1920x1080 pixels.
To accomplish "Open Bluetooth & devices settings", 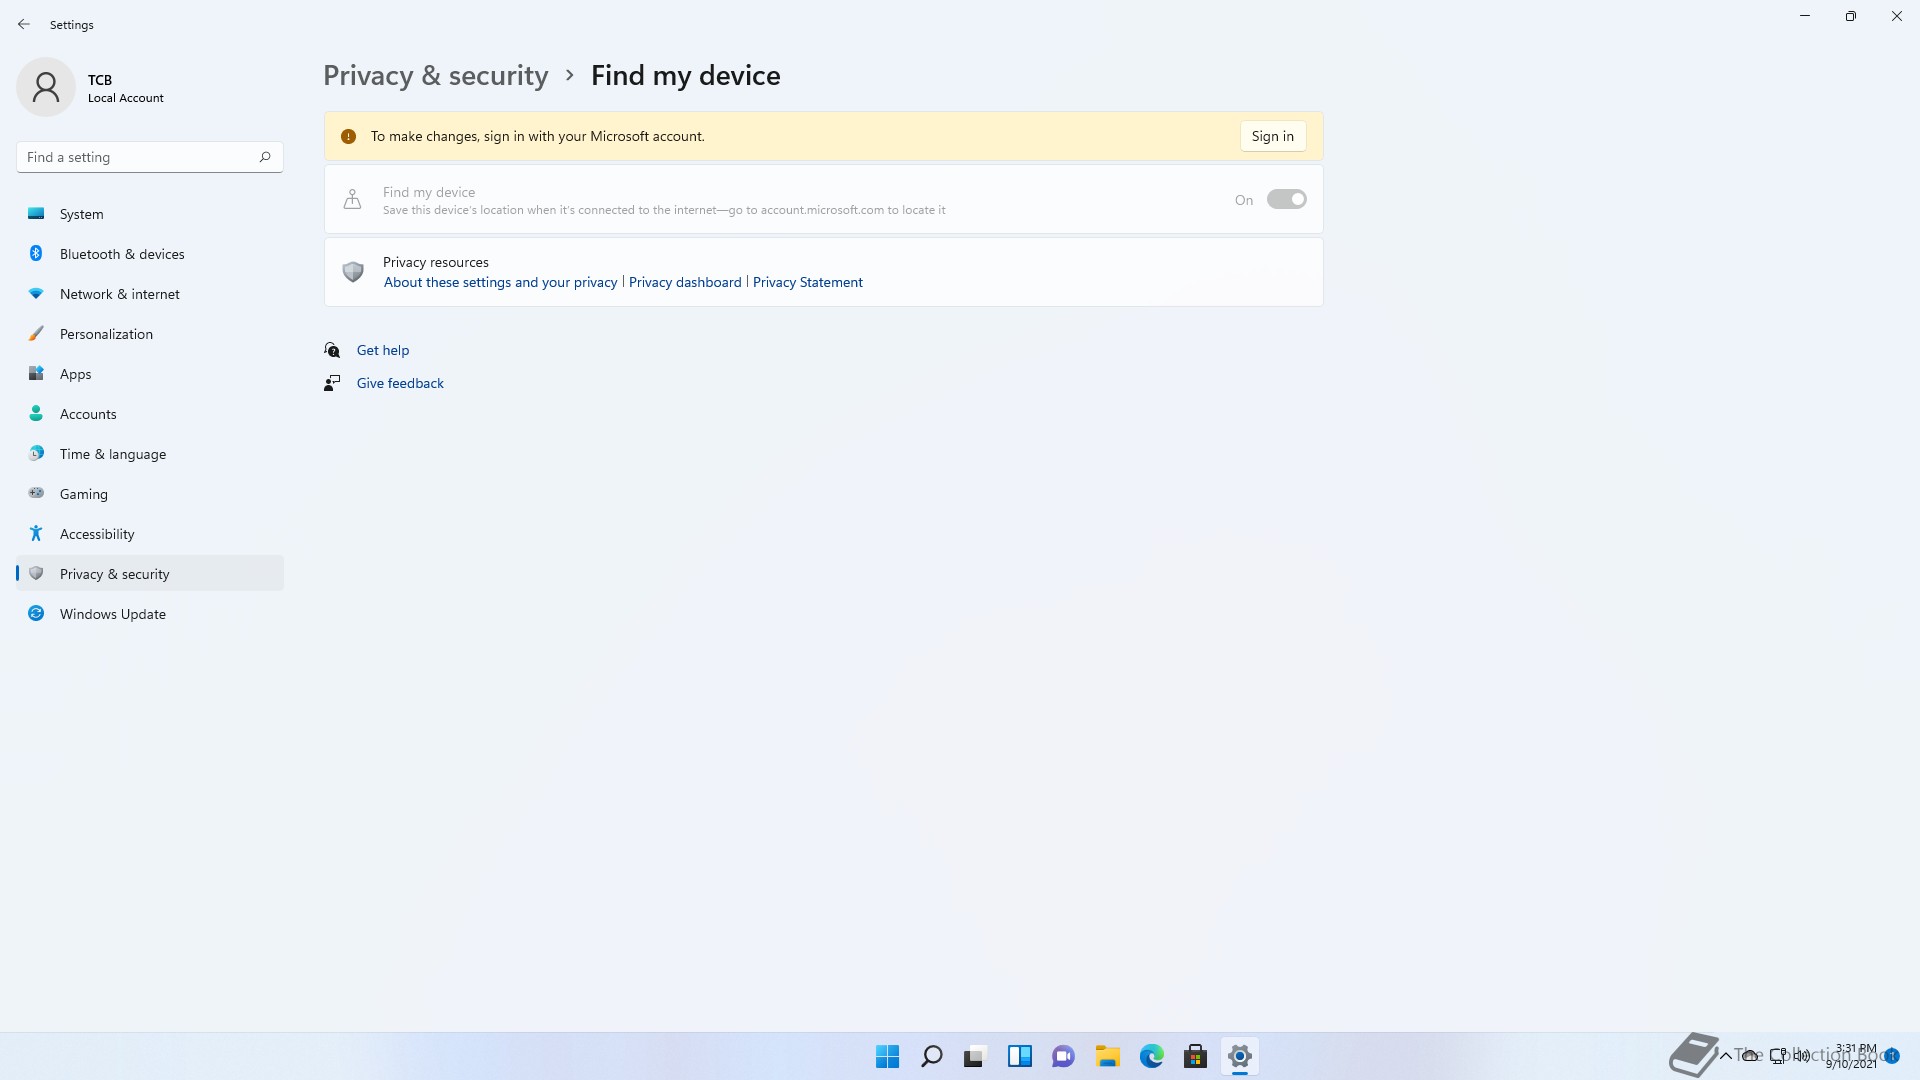I will pyautogui.click(x=150, y=253).
